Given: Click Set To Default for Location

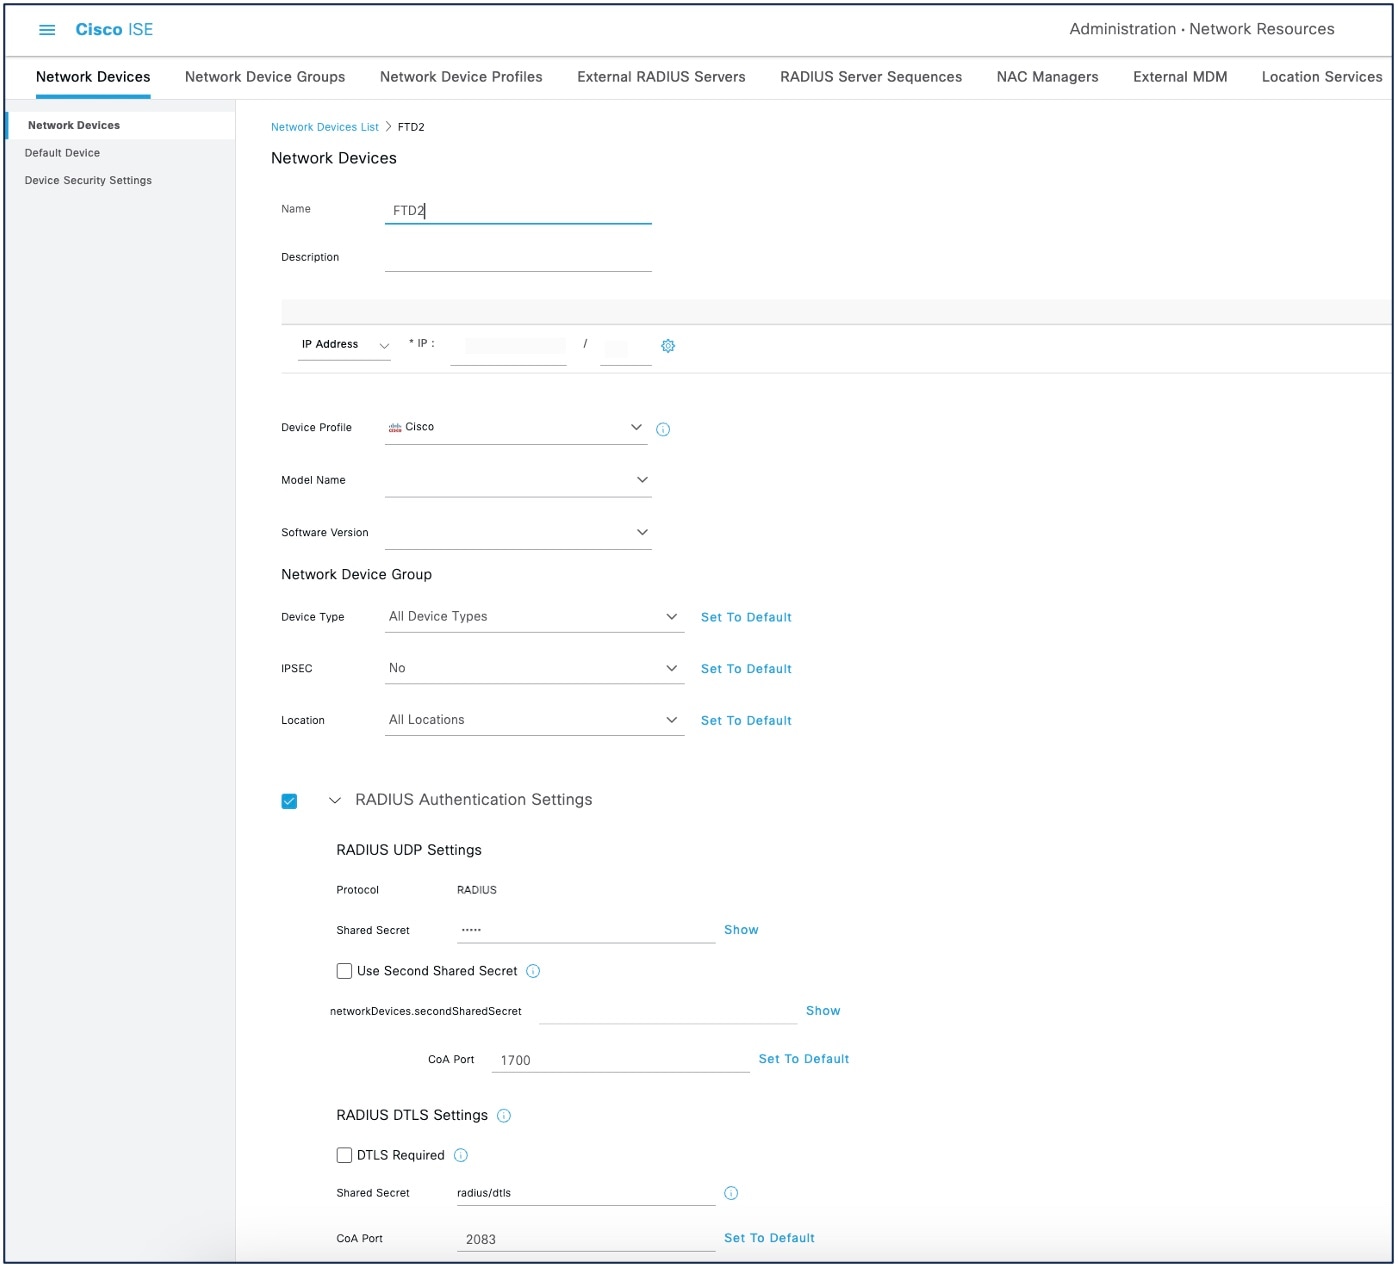Looking at the screenshot, I should pos(746,722).
